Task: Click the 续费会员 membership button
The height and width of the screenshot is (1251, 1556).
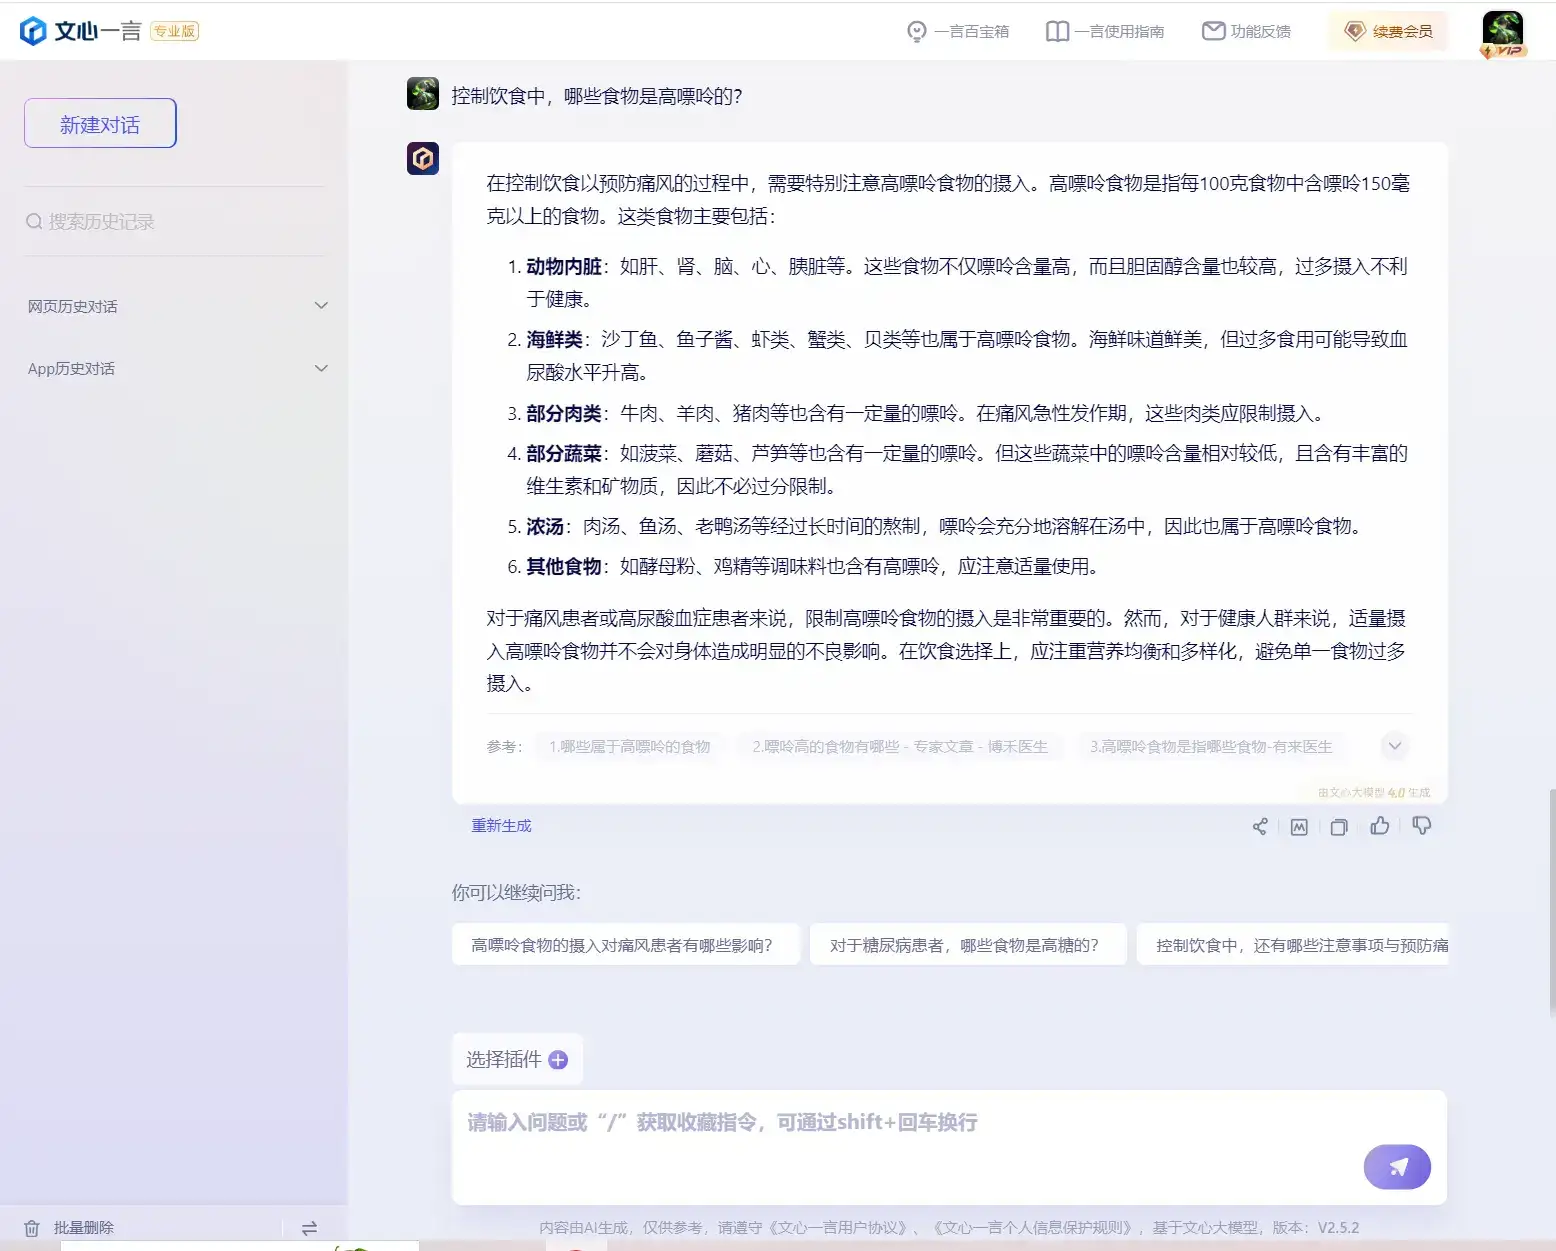Action: [1388, 31]
